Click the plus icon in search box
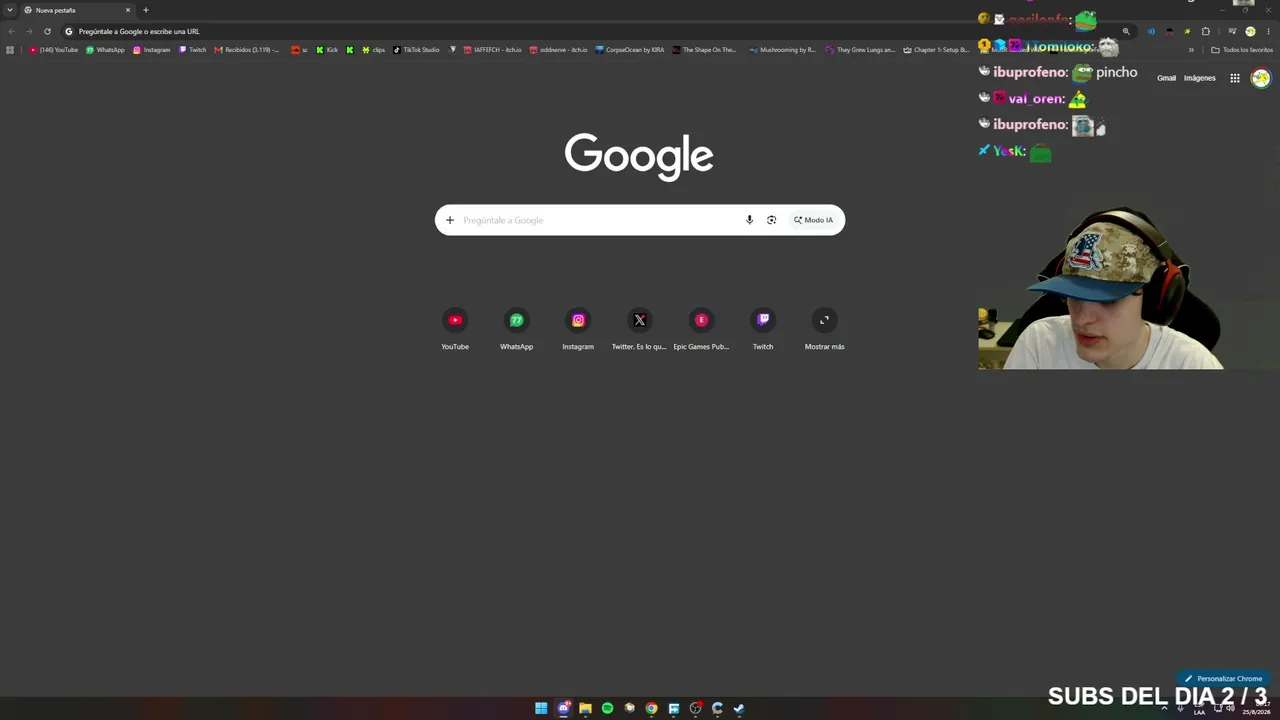1280x720 pixels. (x=450, y=220)
